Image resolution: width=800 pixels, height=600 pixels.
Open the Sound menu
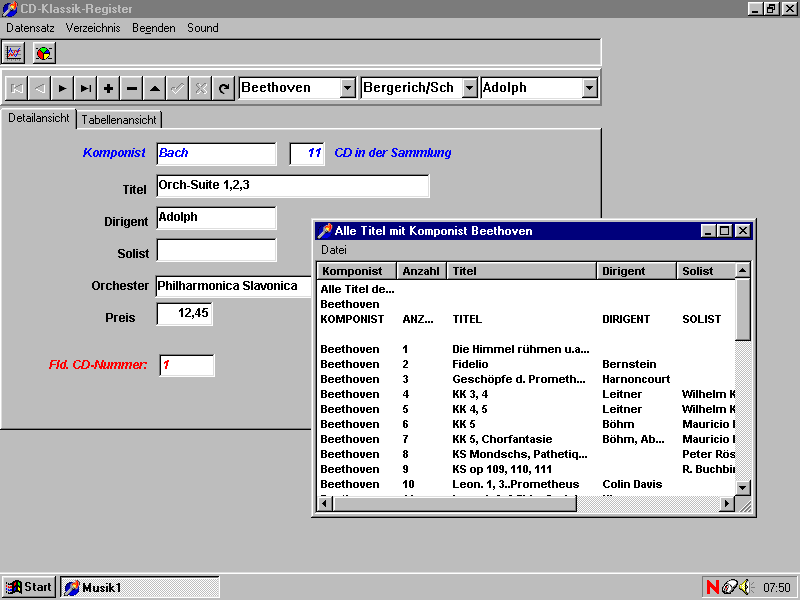tap(202, 28)
